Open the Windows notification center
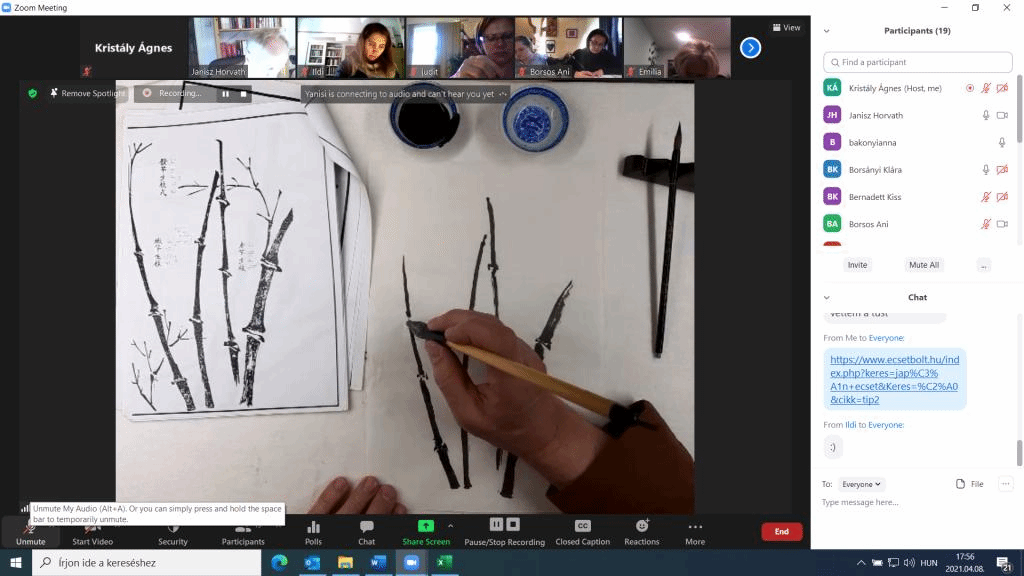Viewport: 1024px width, 576px height. (x=1004, y=562)
